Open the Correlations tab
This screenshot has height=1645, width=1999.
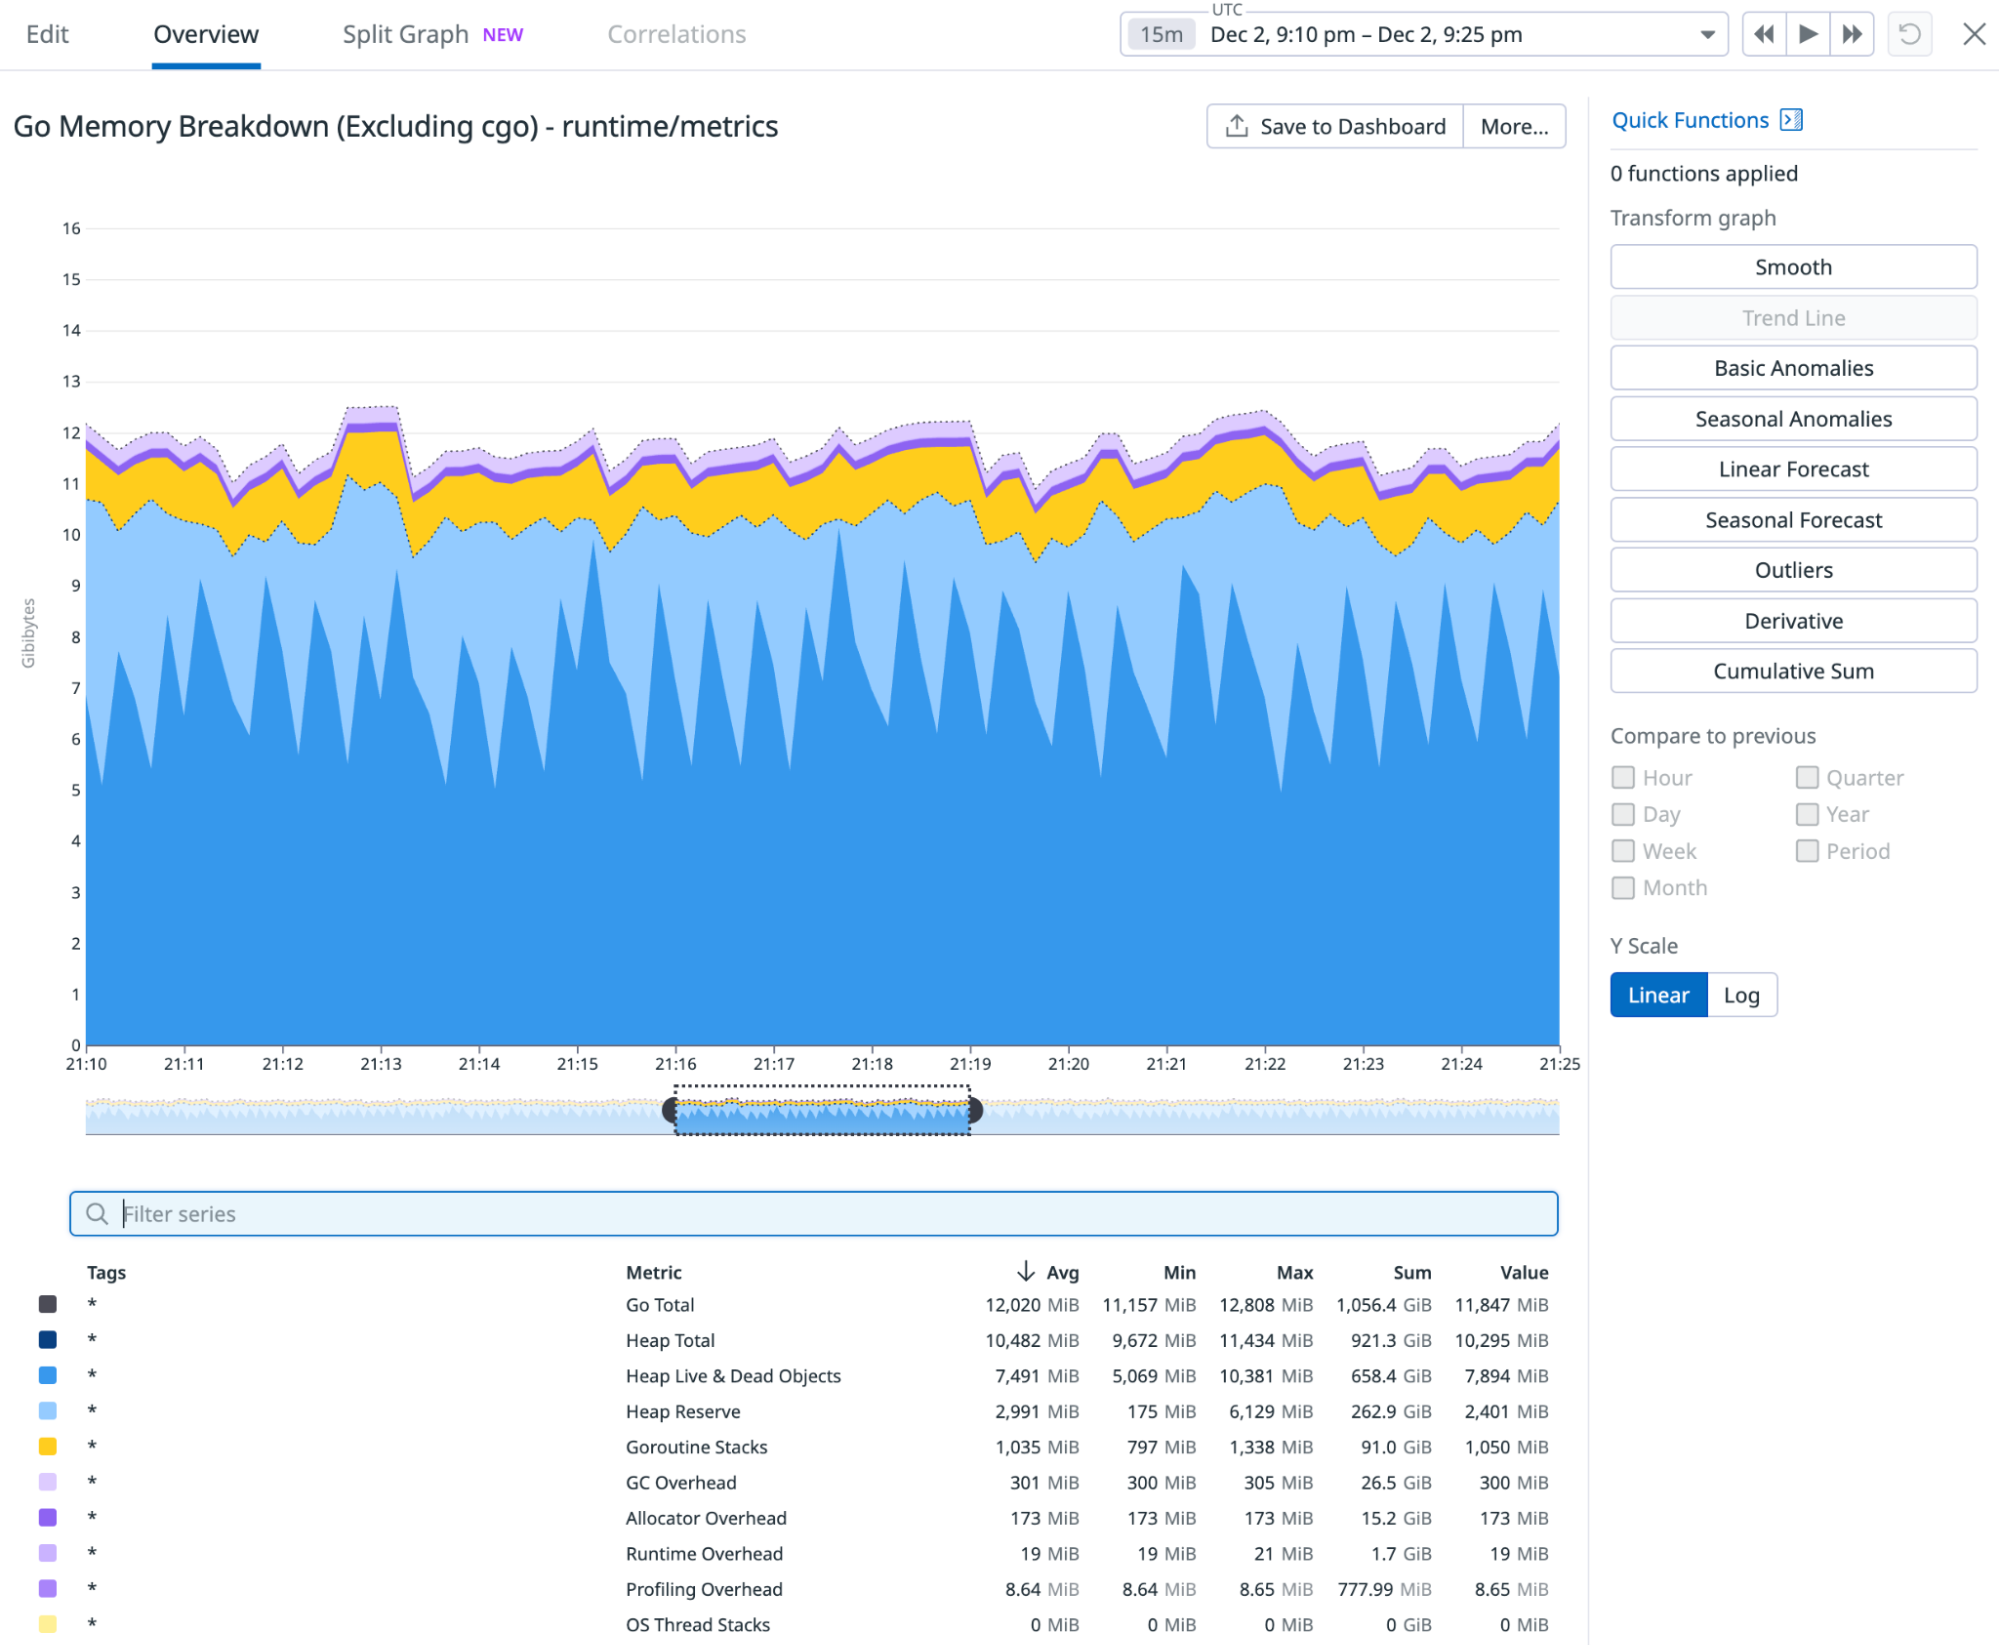pyautogui.click(x=676, y=33)
